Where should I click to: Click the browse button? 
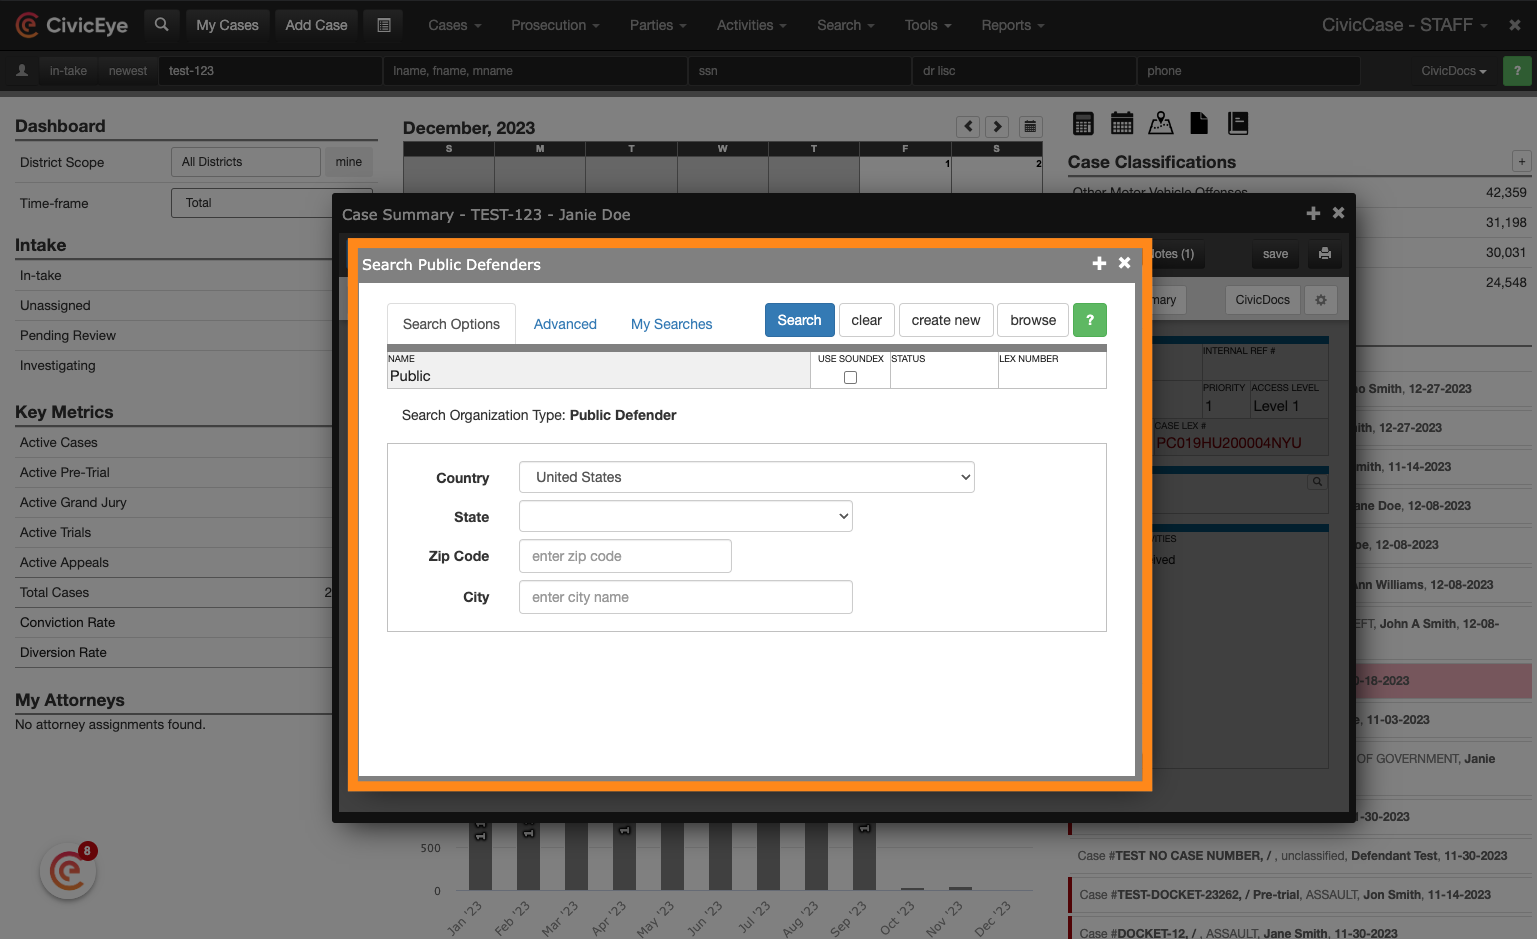(x=1033, y=320)
